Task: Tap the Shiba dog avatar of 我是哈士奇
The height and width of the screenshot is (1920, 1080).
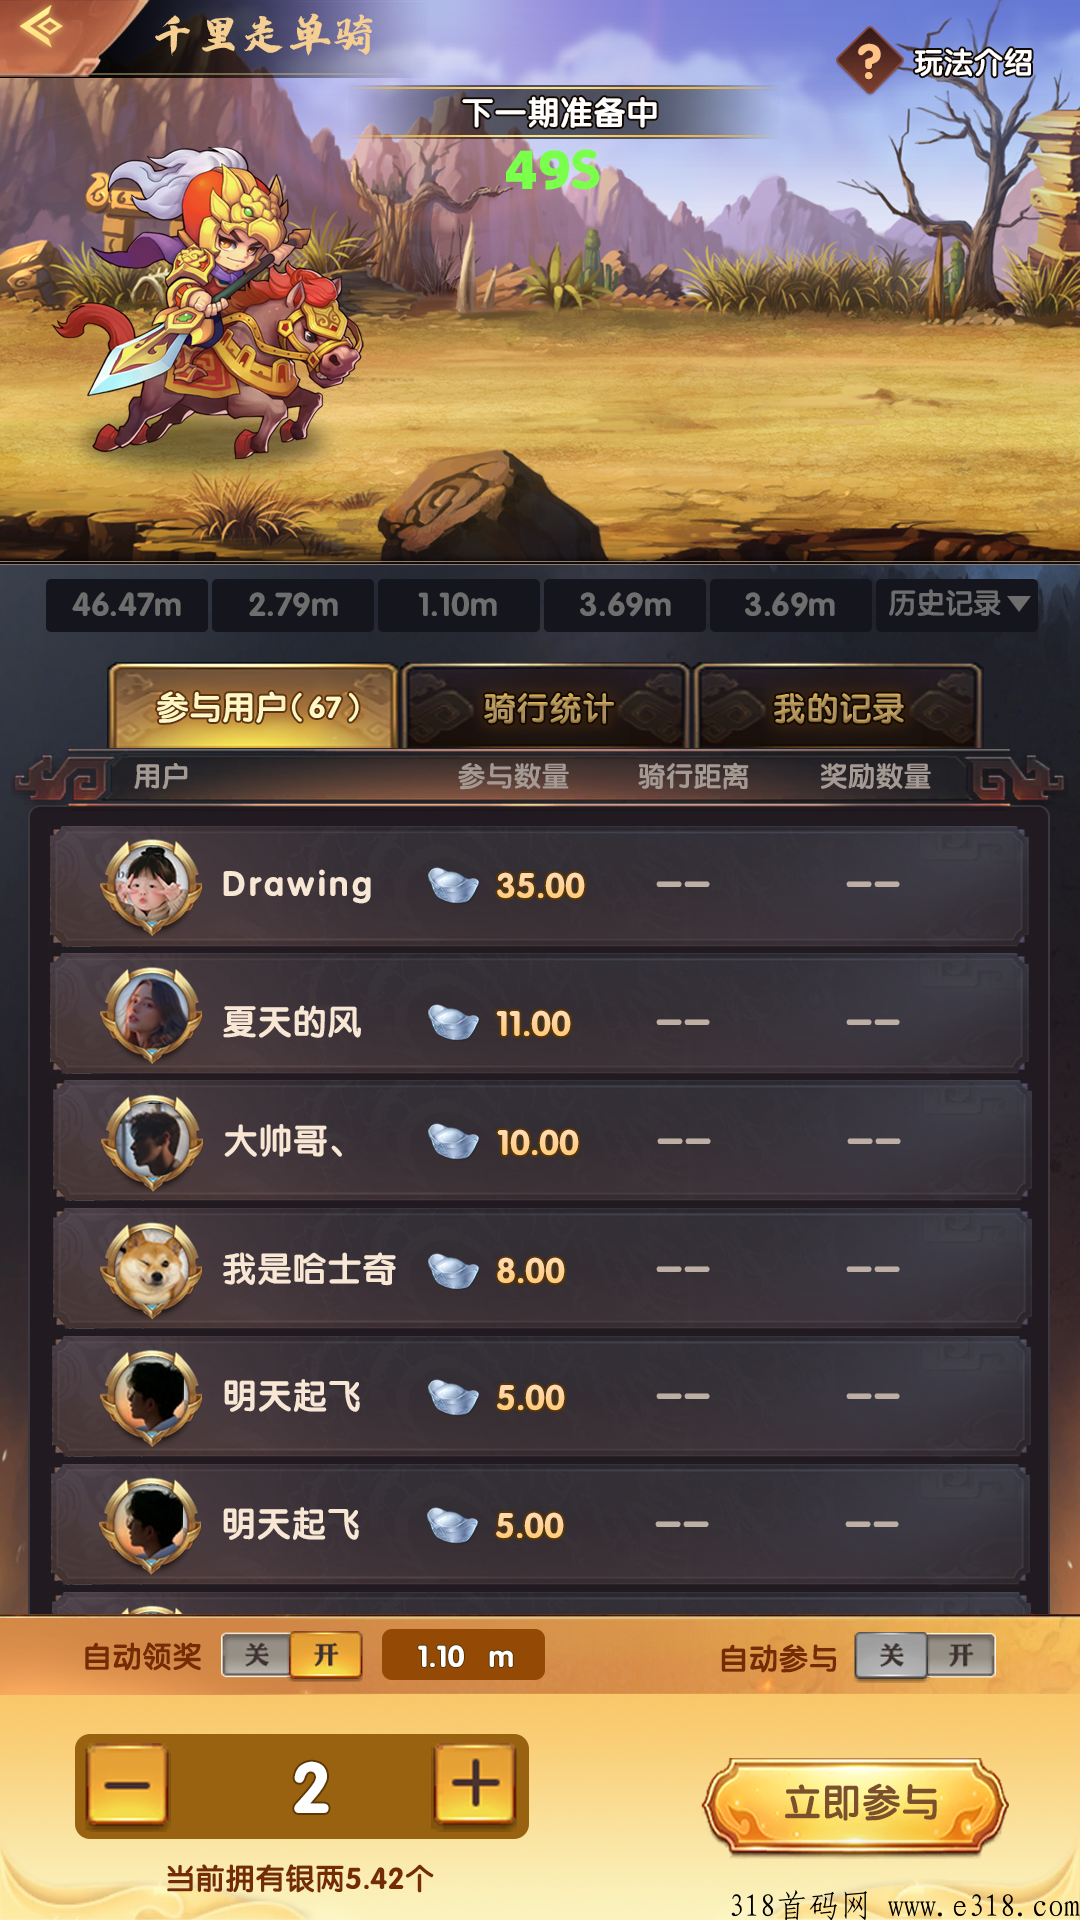Action: click(152, 1270)
